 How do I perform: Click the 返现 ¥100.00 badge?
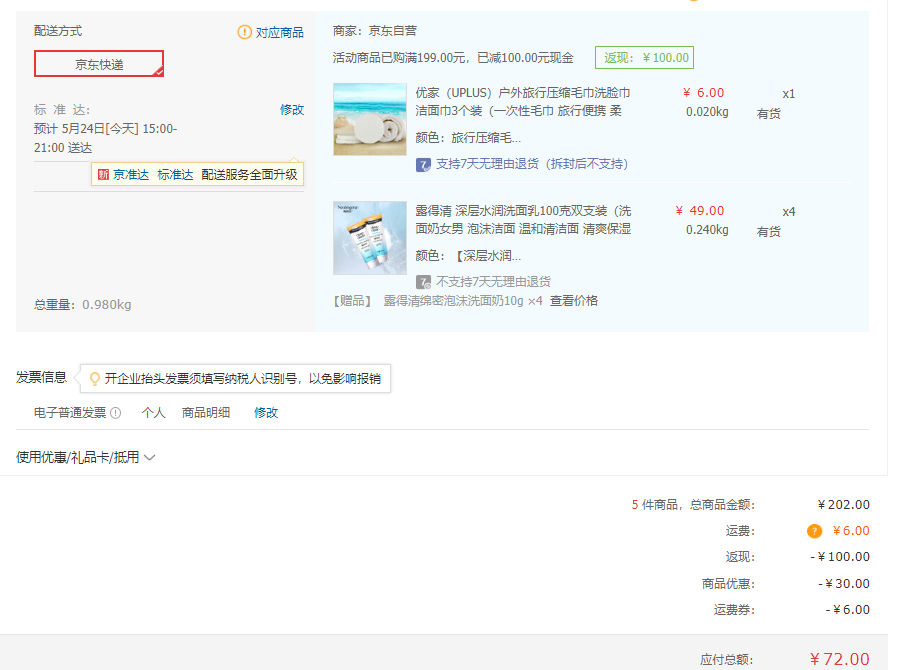coord(644,58)
